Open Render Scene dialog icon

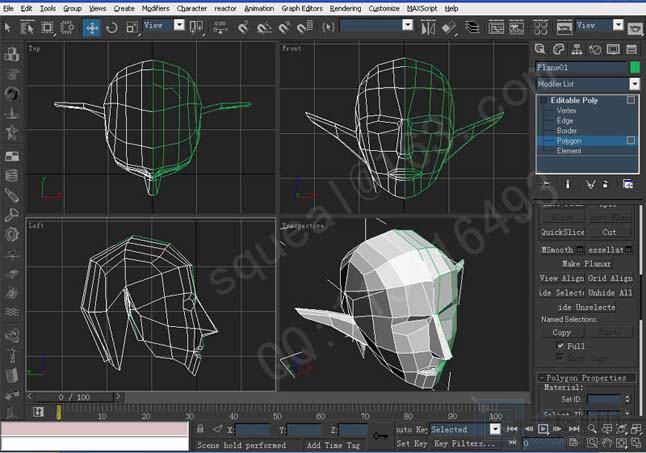click(564, 28)
